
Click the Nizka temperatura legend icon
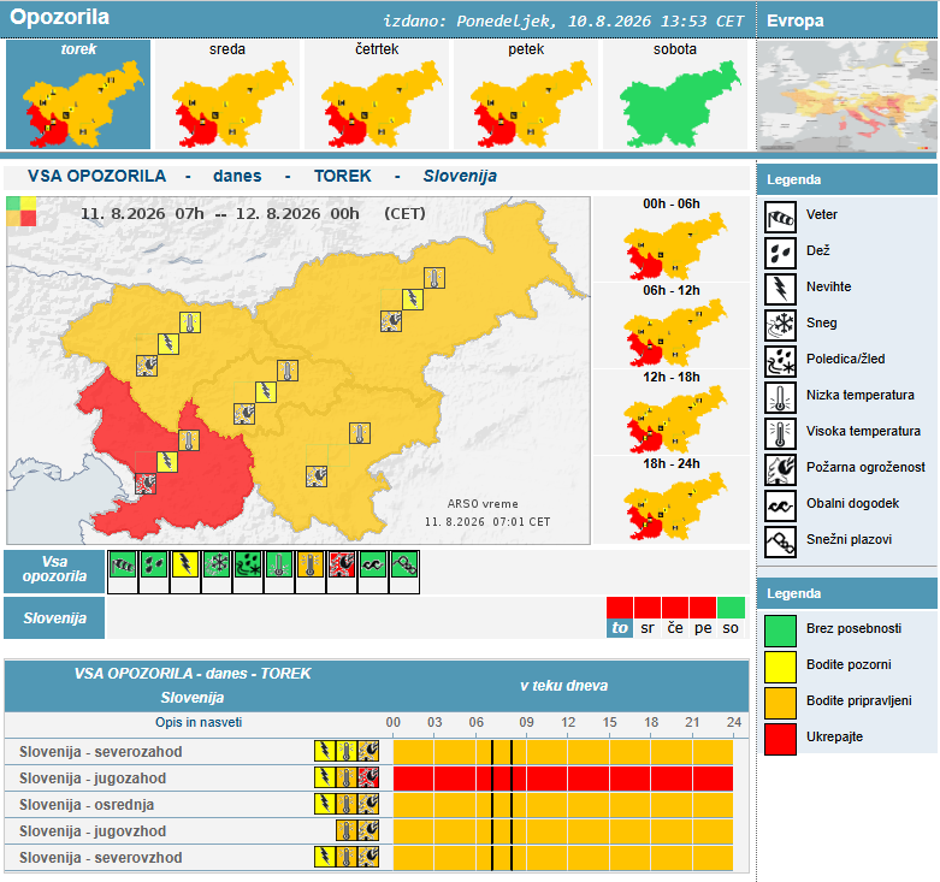780,398
